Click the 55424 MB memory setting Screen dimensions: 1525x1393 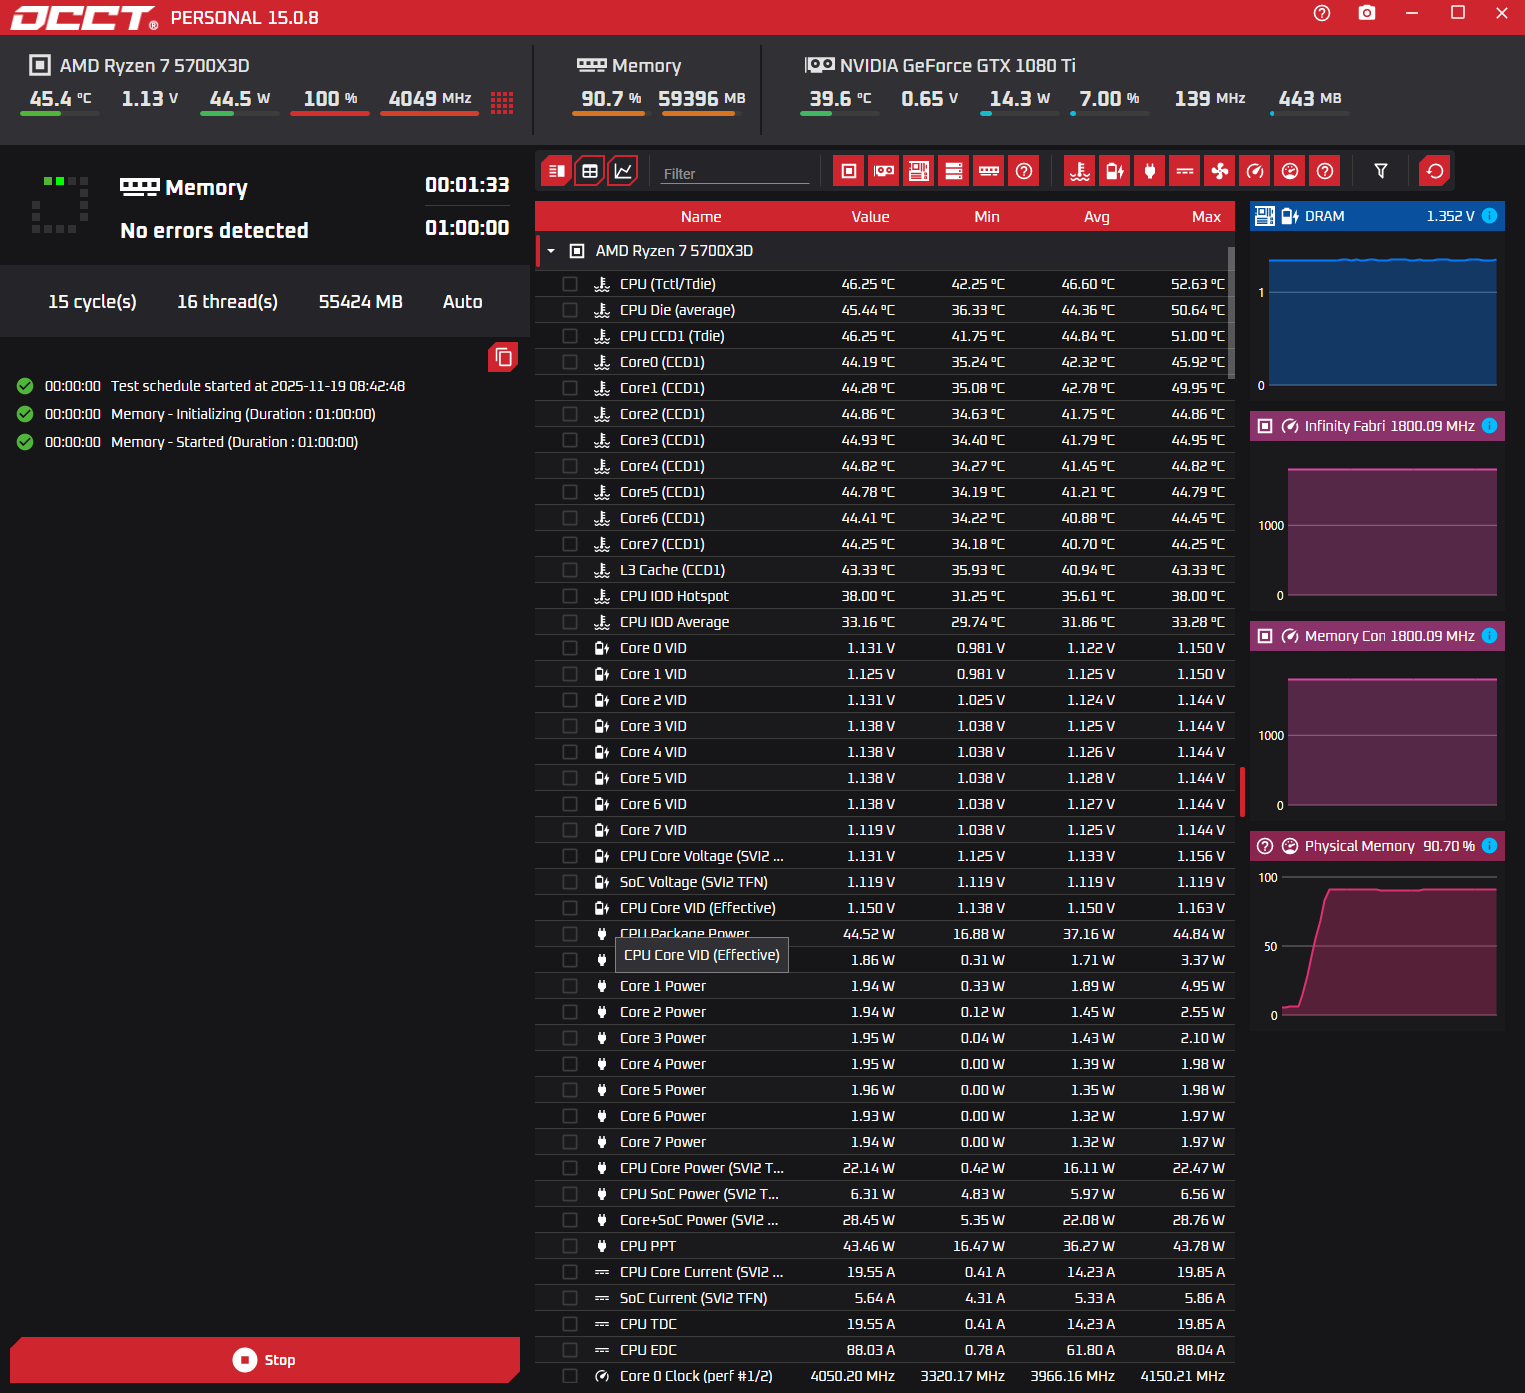(x=360, y=302)
